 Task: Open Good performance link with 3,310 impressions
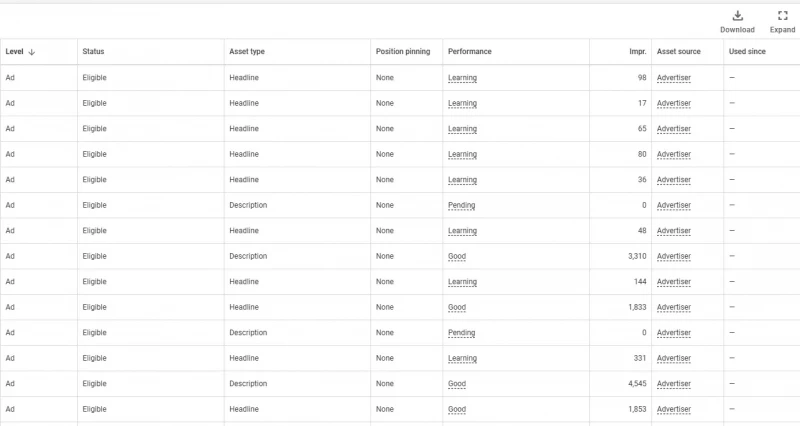coord(457,257)
